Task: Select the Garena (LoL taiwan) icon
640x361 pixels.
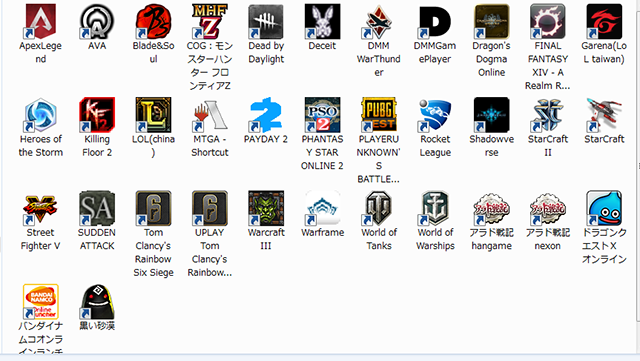Action: [x=604, y=21]
